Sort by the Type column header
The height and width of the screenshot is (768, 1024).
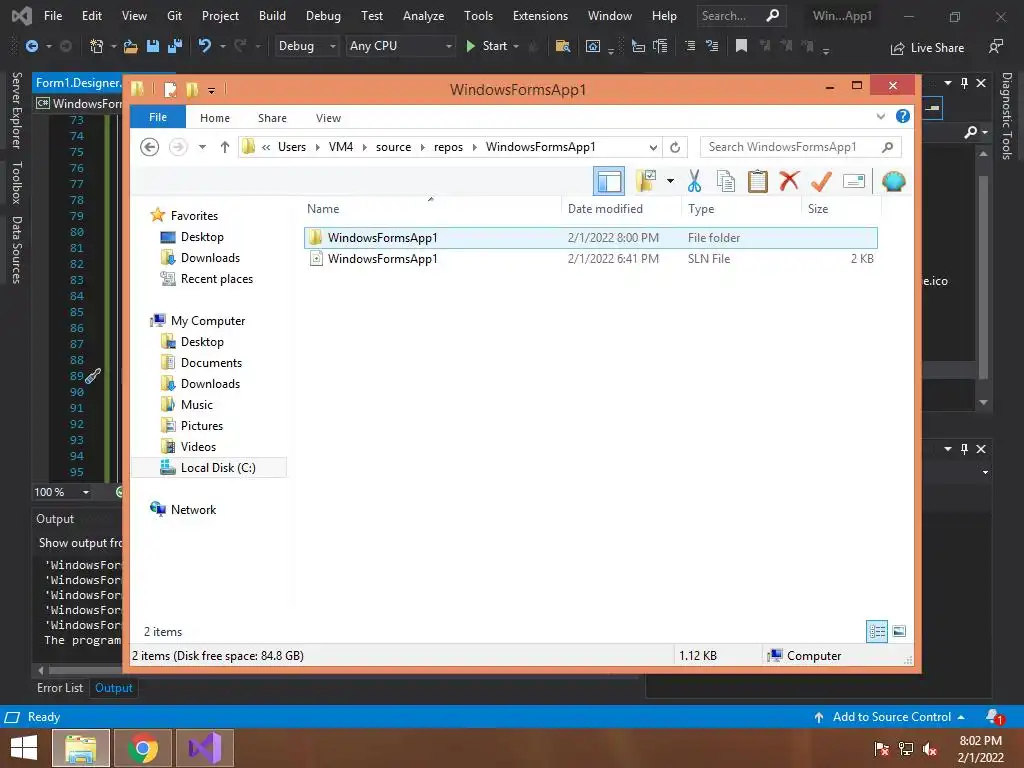(701, 209)
